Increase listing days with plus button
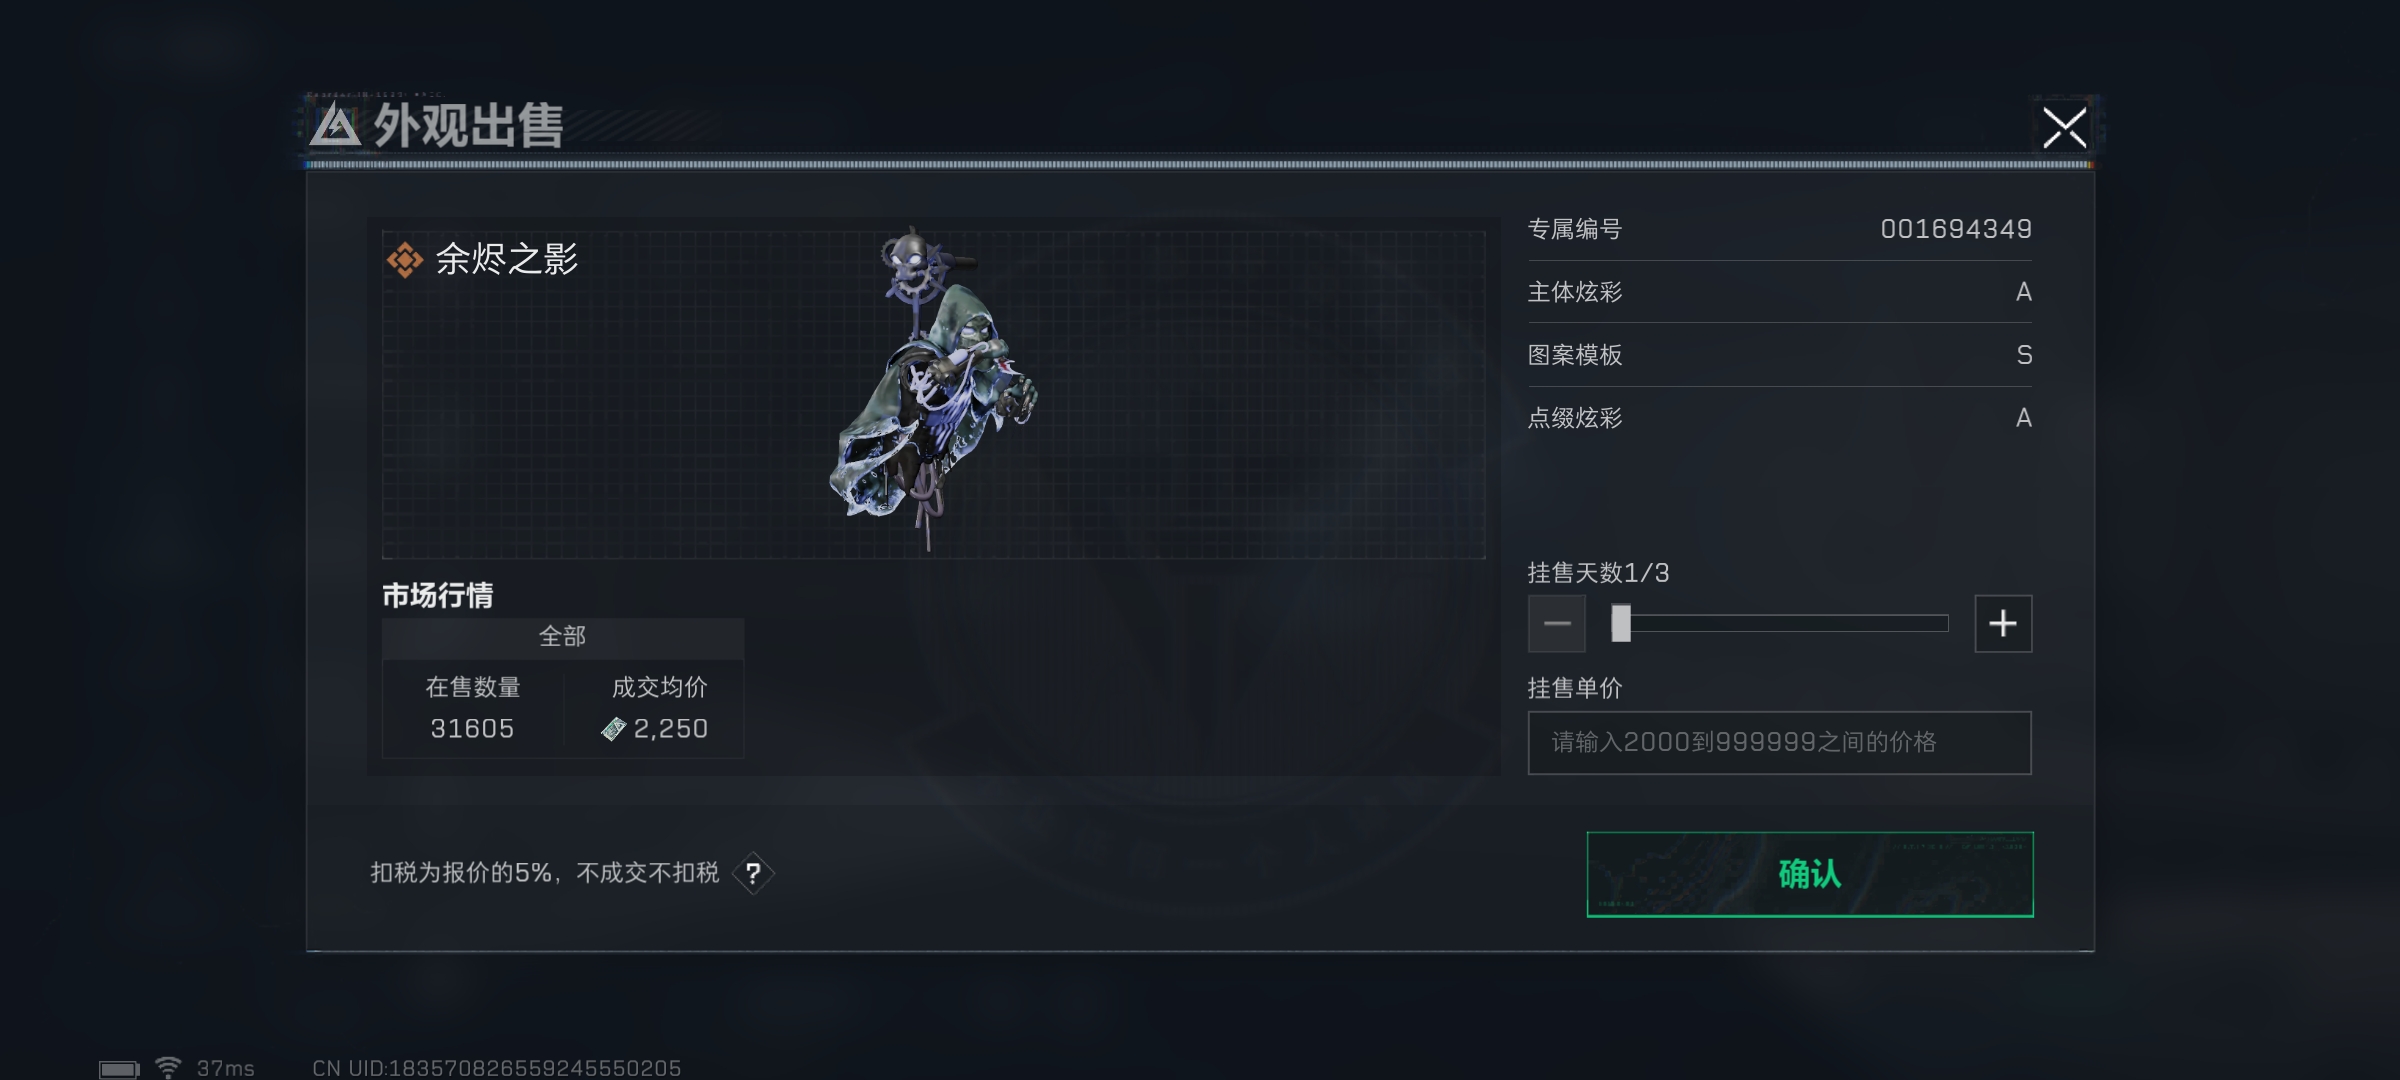The height and width of the screenshot is (1080, 2400). pos(2003,624)
